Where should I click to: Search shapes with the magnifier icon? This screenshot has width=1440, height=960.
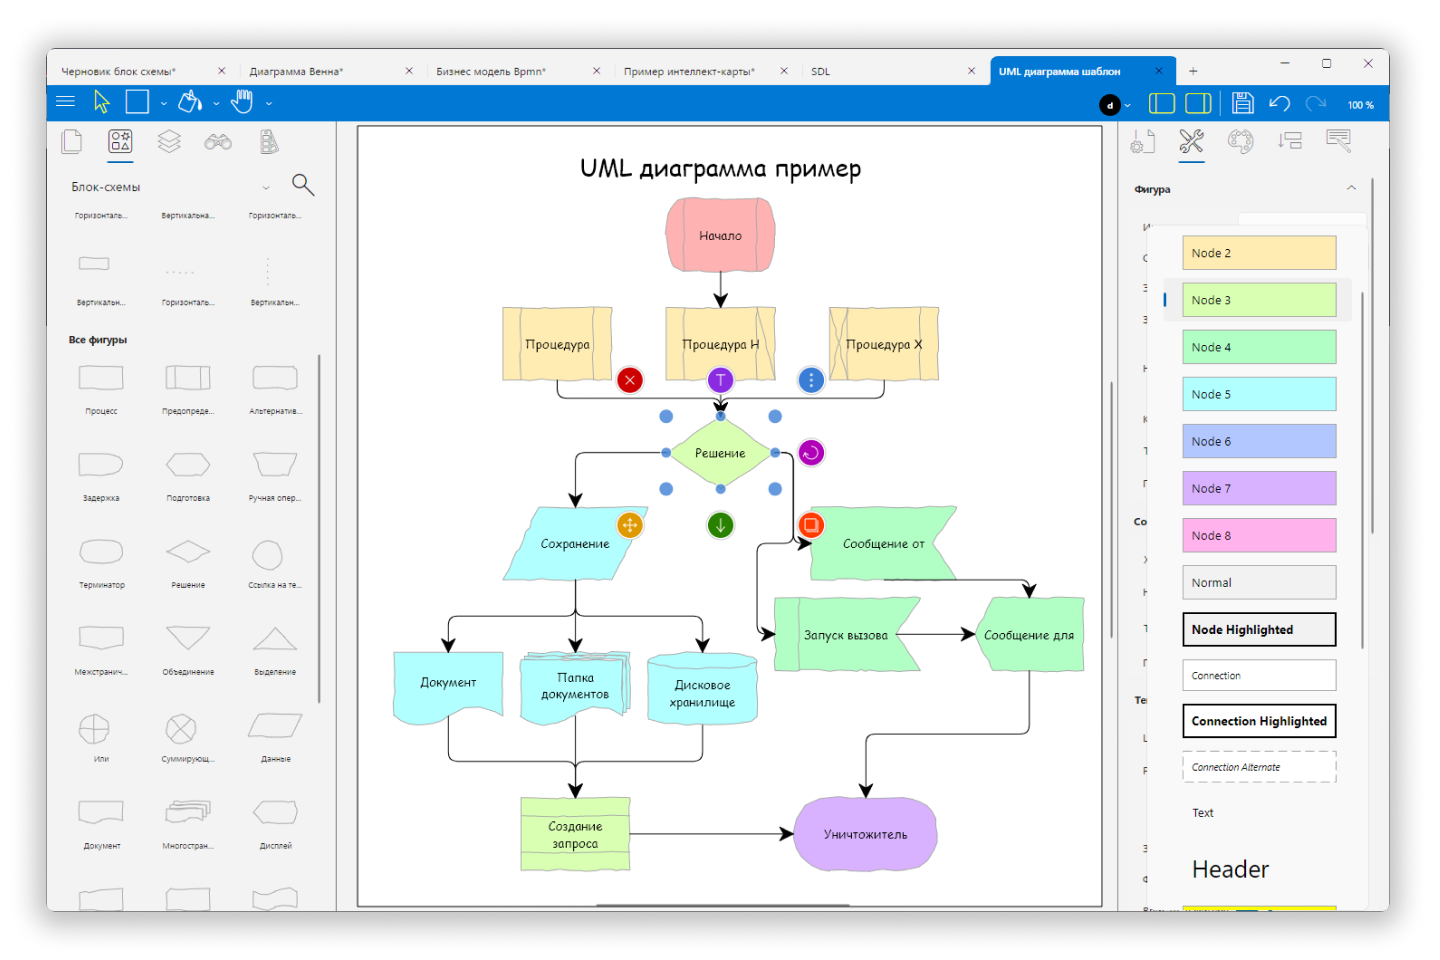point(303,184)
